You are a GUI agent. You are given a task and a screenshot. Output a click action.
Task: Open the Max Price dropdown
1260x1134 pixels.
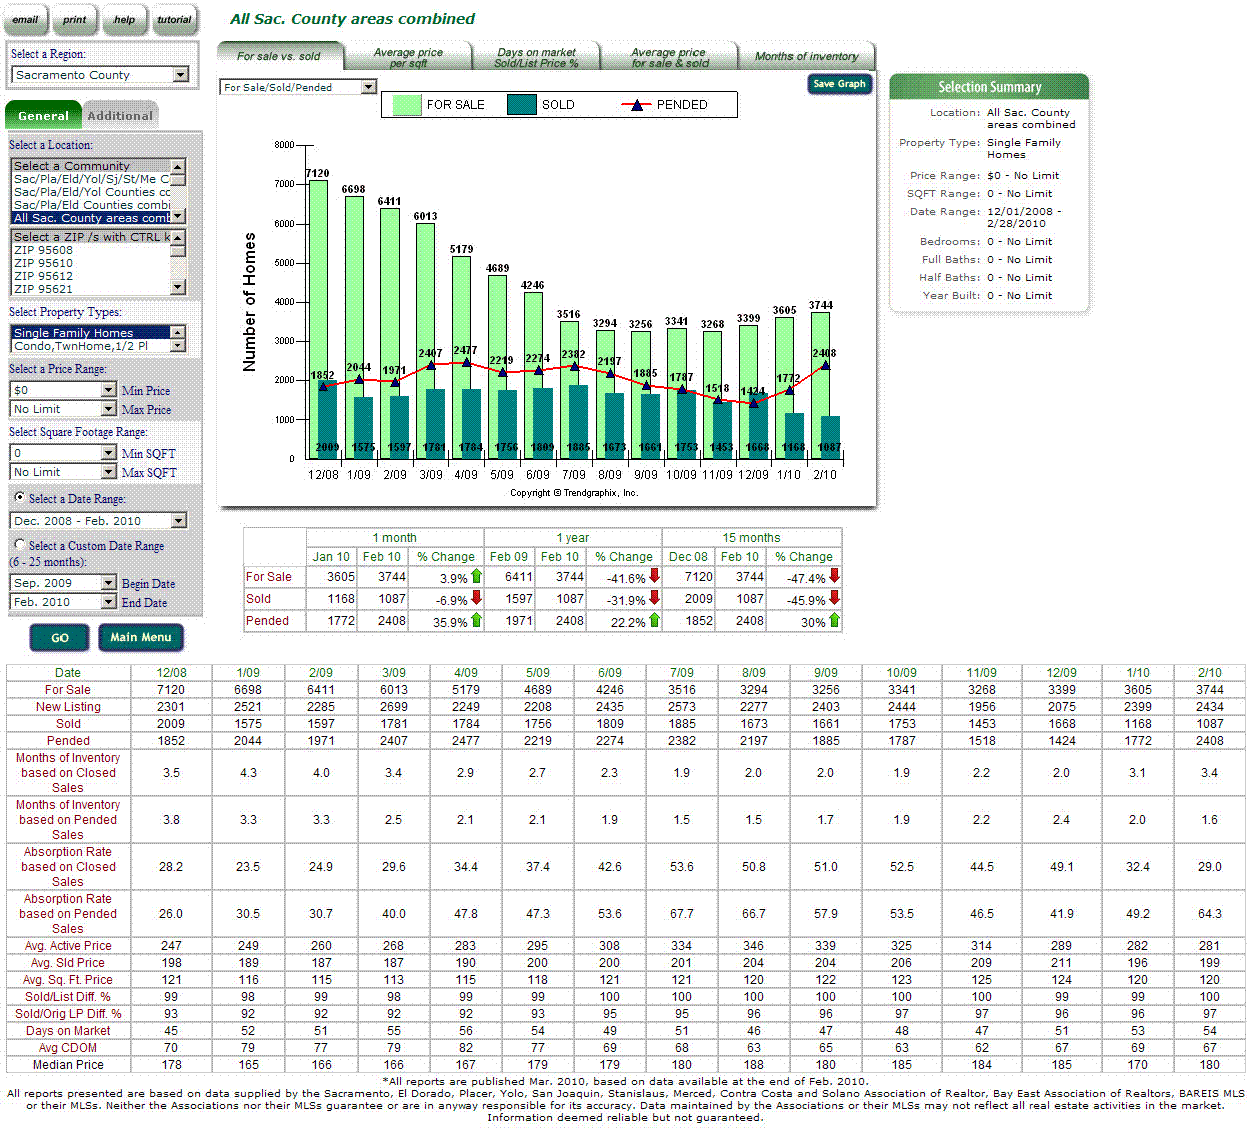(x=64, y=409)
